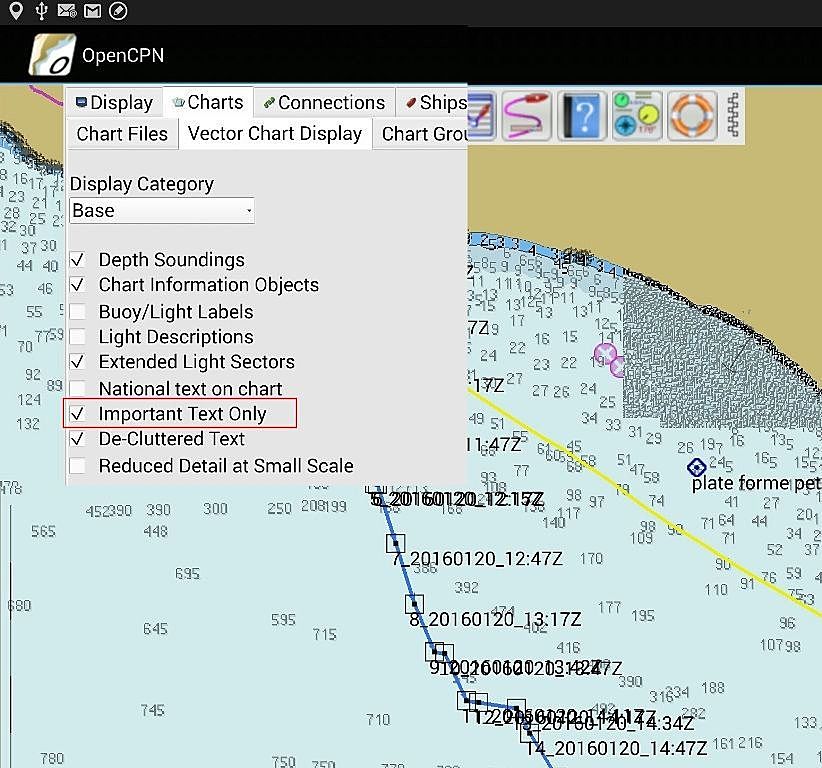
Task: Open the mail notification with badge
Action: (x=67, y=10)
